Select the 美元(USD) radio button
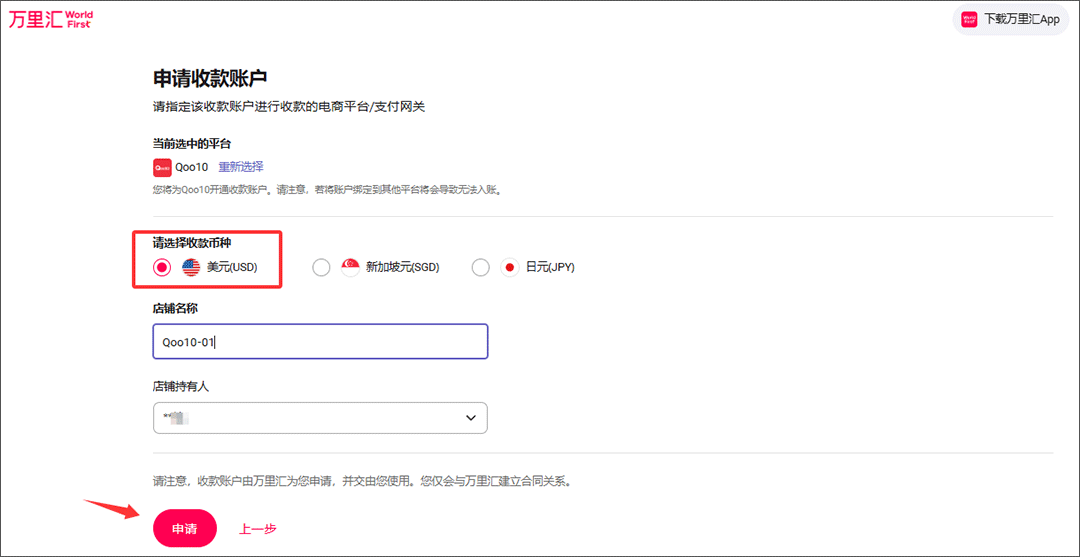Image resolution: width=1080 pixels, height=557 pixels. coord(162,267)
